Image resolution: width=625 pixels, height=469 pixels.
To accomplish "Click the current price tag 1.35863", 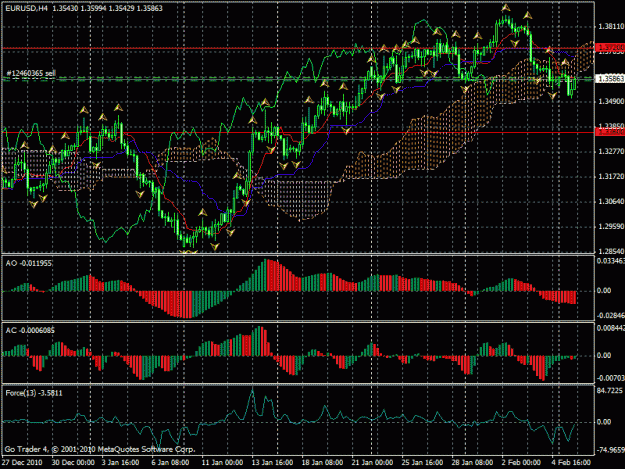I will click(610, 78).
